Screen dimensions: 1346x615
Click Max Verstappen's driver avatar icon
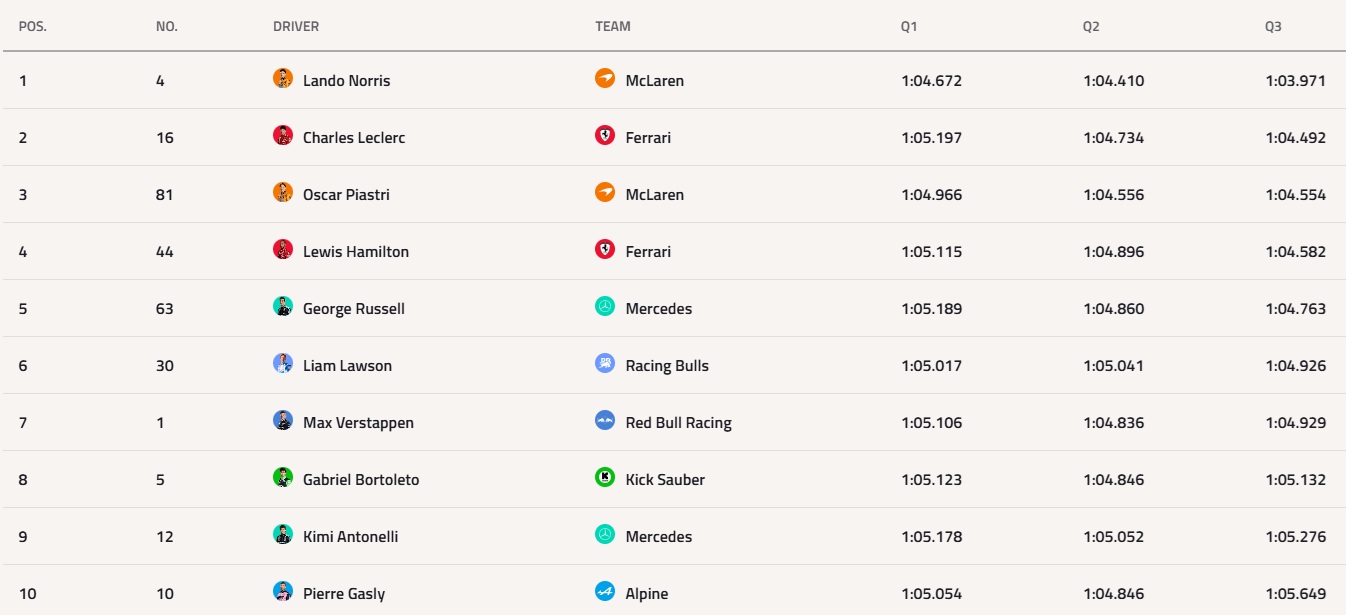[283, 420]
